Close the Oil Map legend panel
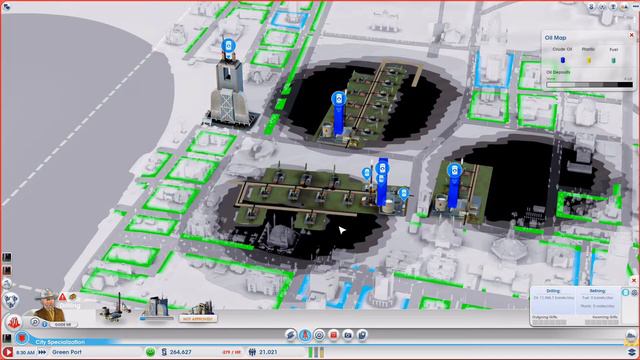640x360 pixels. pos(631,35)
